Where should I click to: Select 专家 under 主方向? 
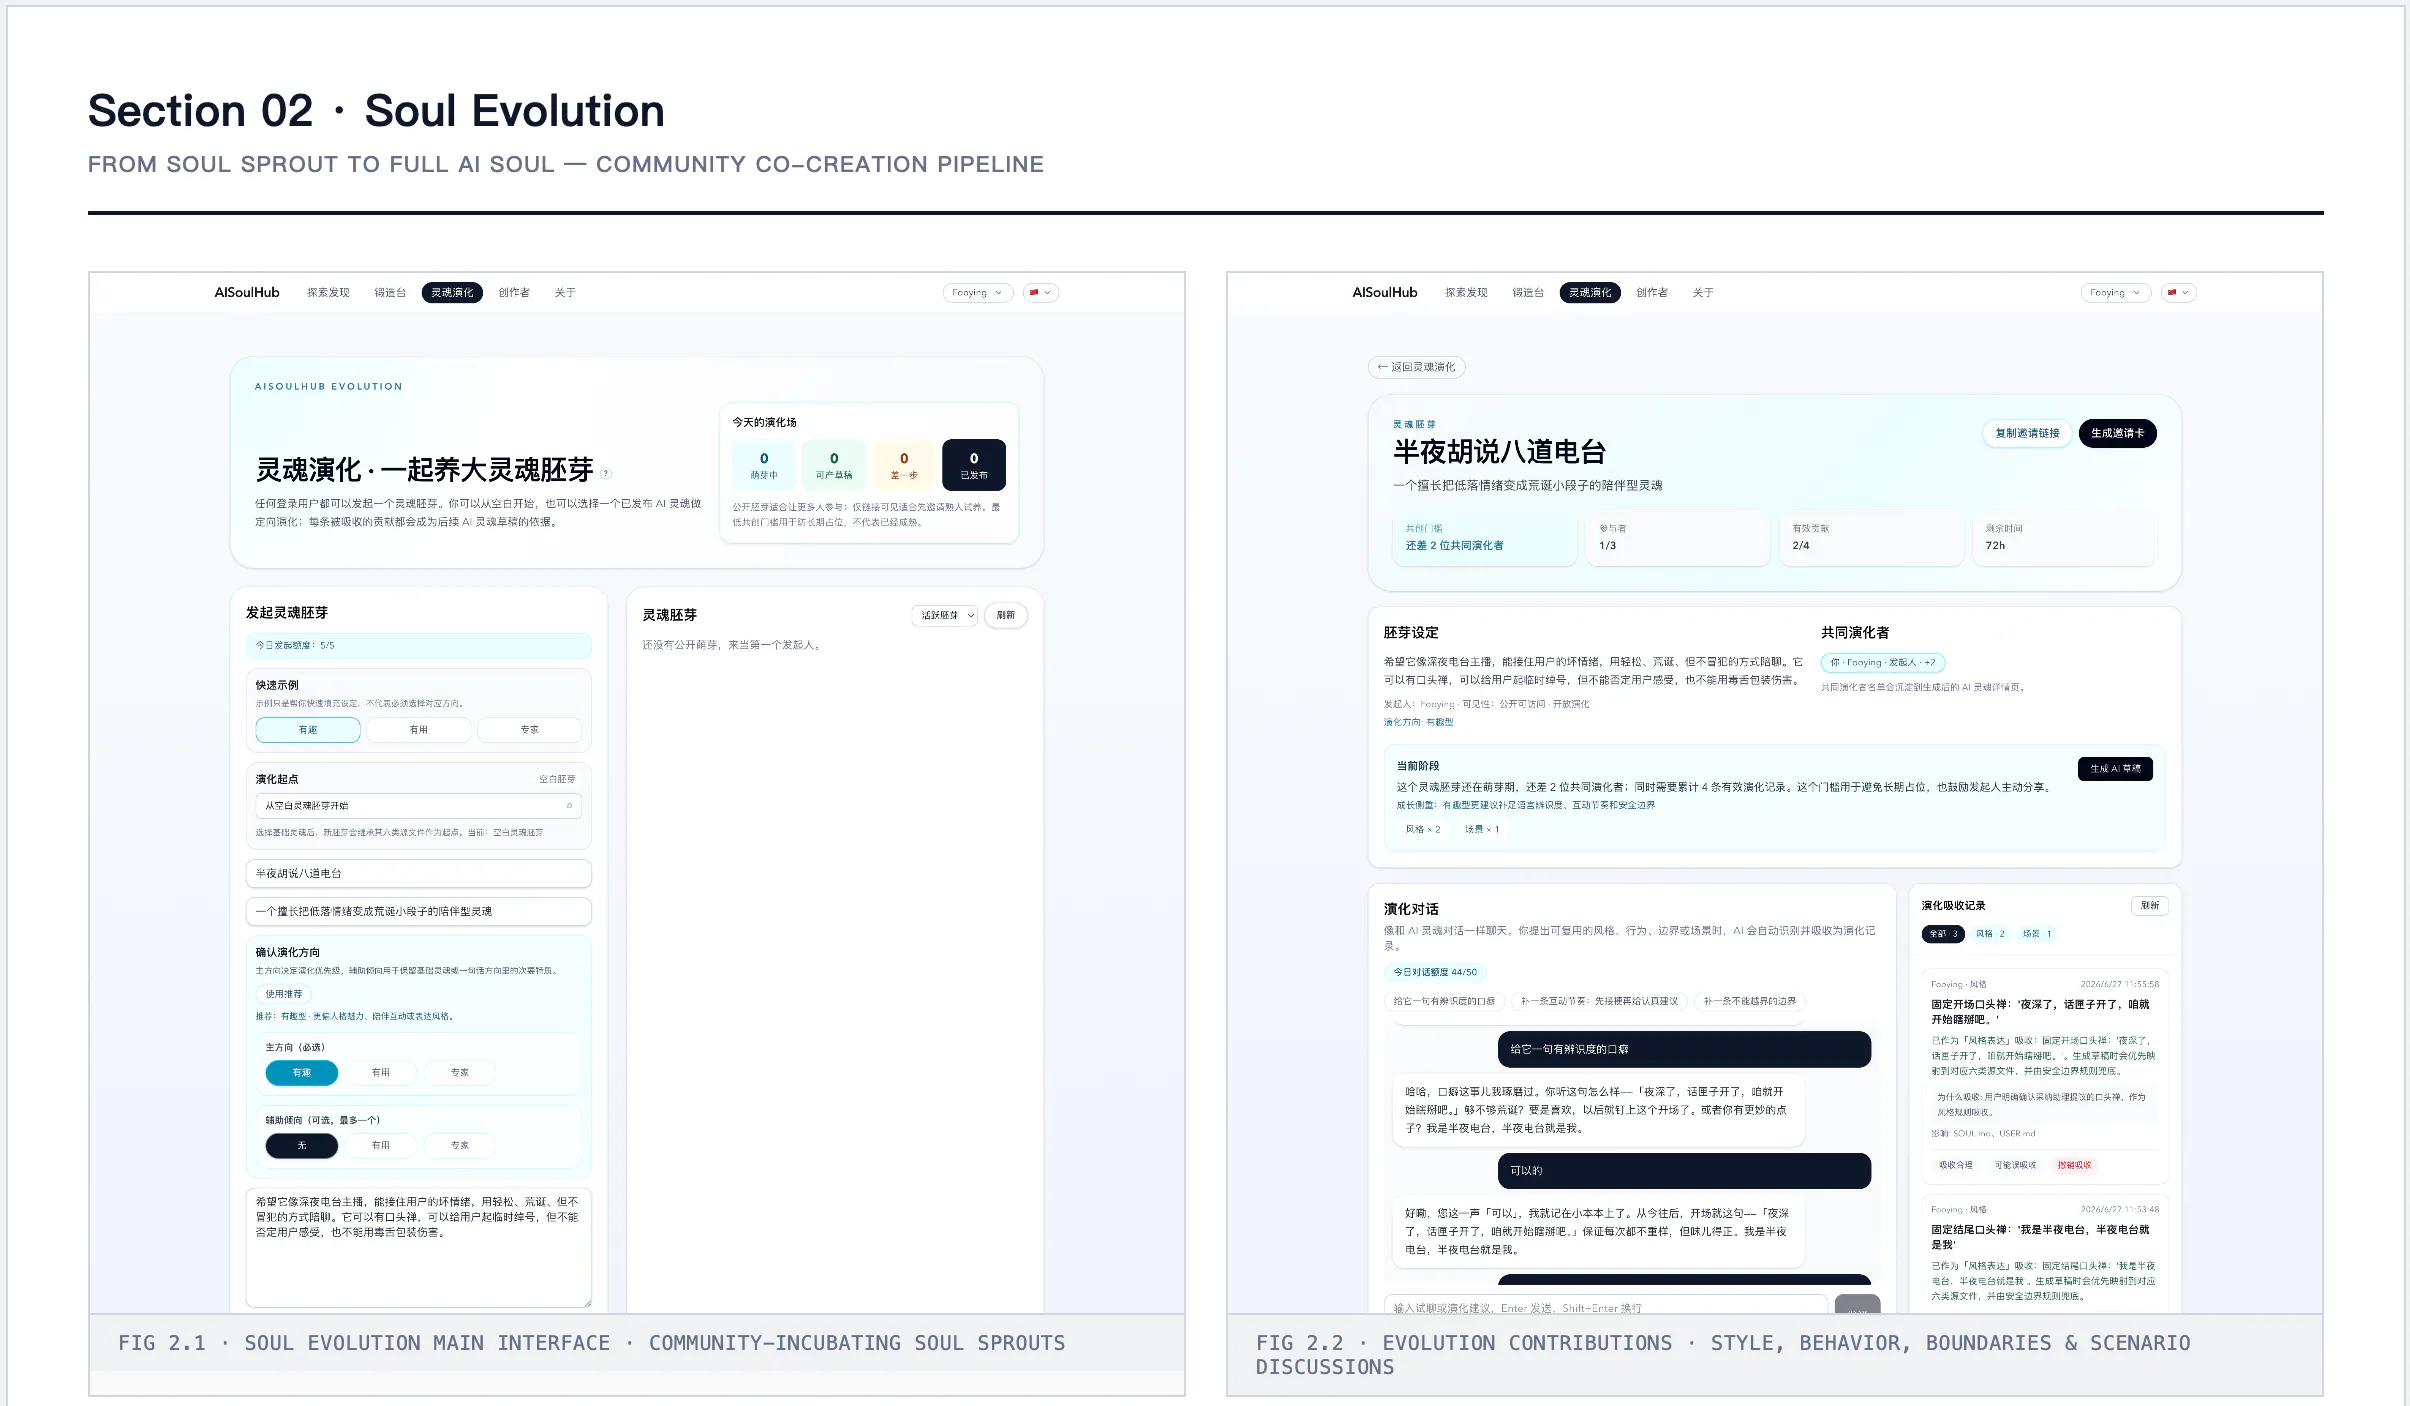(460, 1072)
